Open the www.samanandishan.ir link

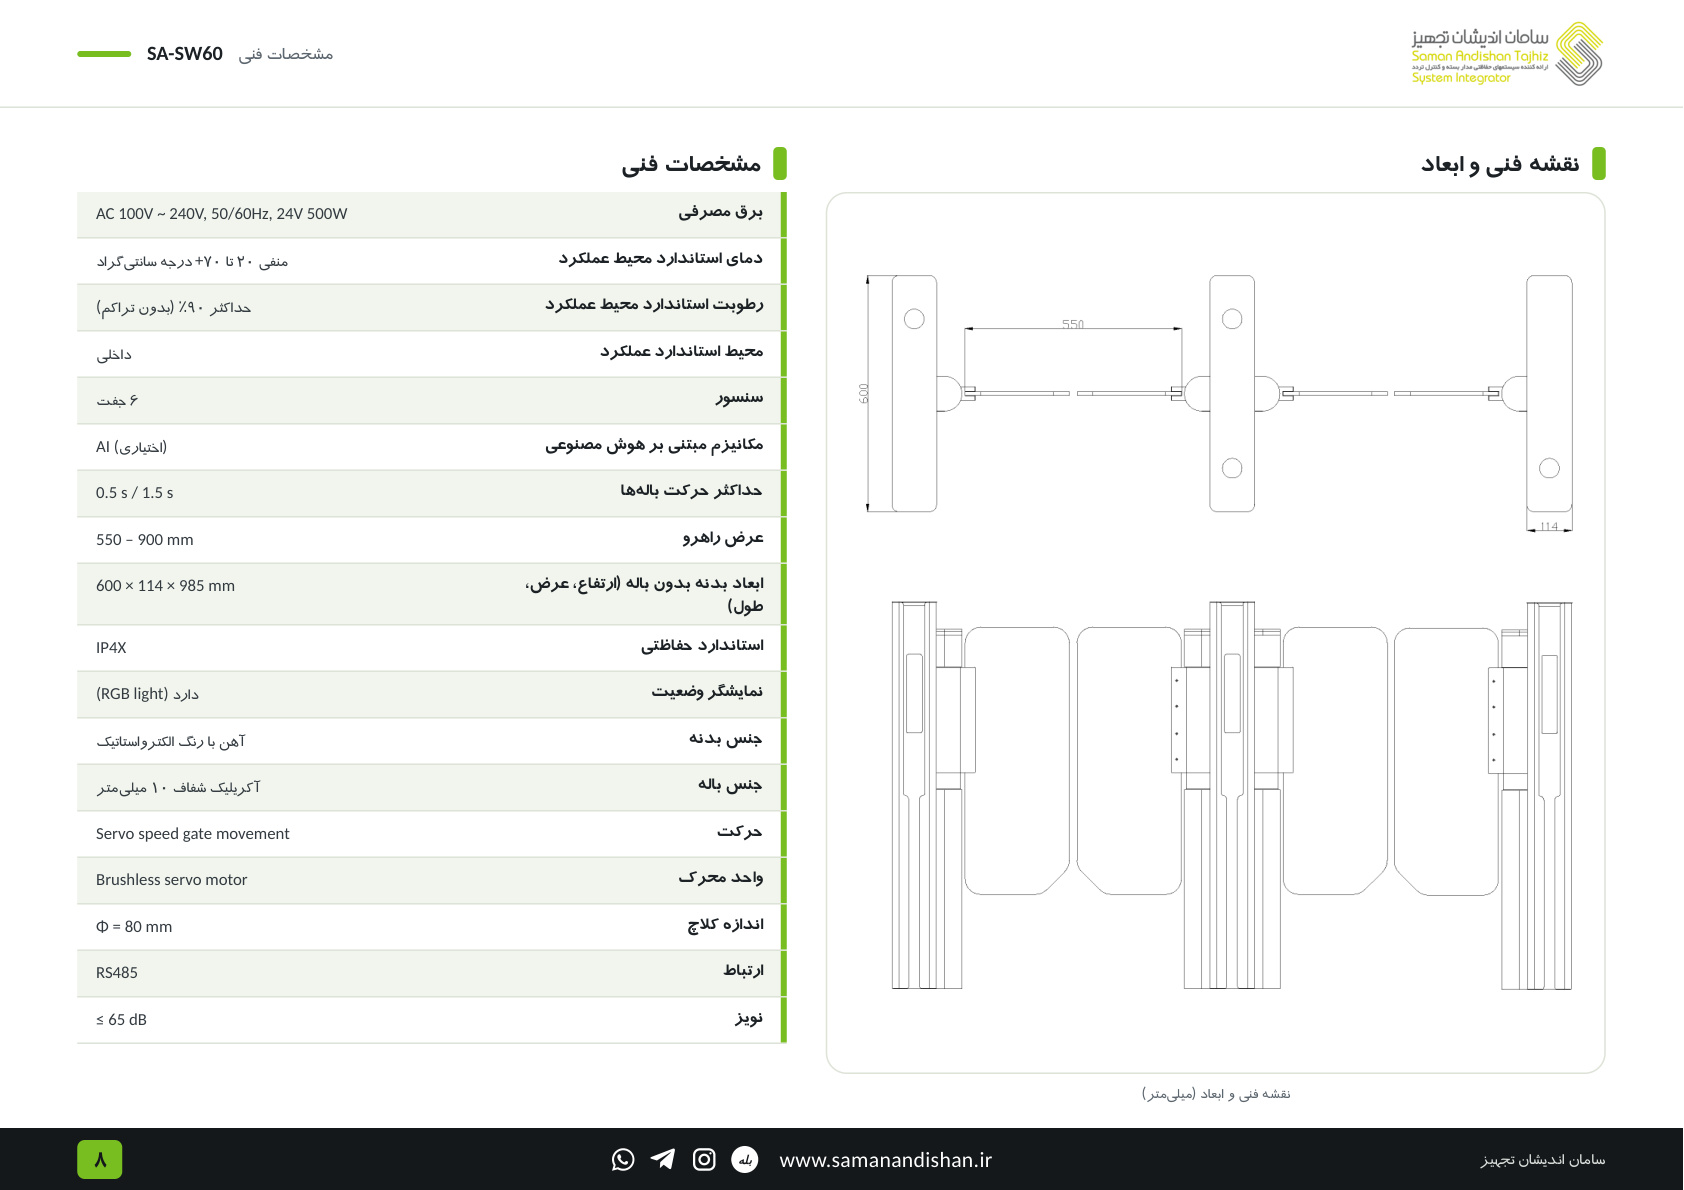[885, 1160]
